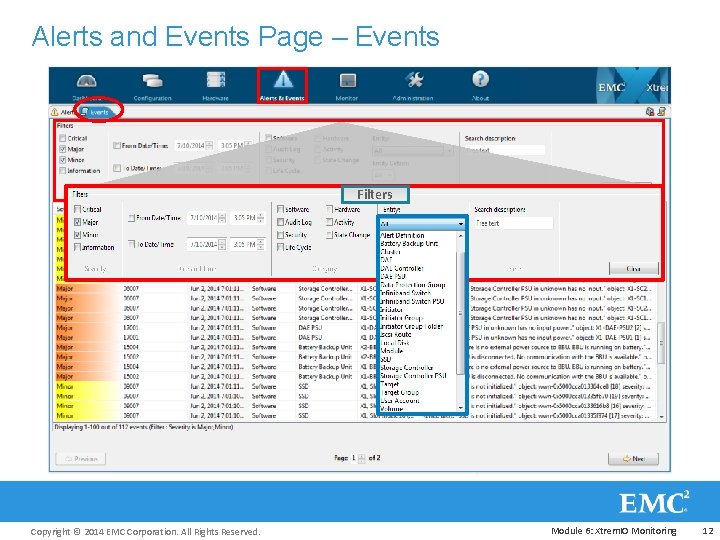
Task: Go to the Next page button
Action: click(x=633, y=459)
